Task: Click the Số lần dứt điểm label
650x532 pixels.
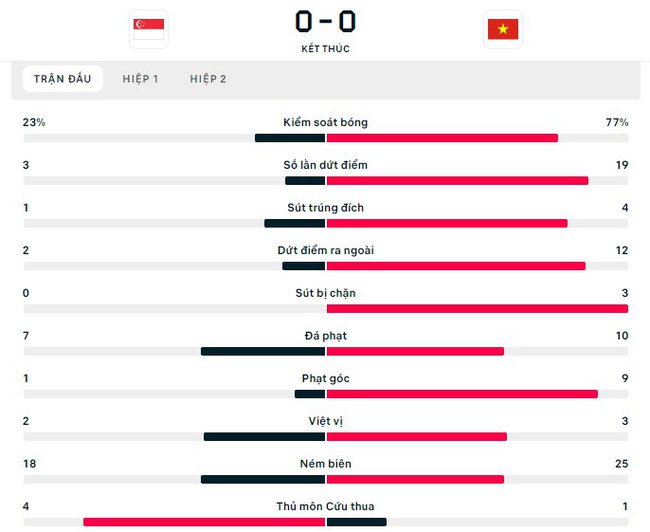Action: tap(325, 165)
